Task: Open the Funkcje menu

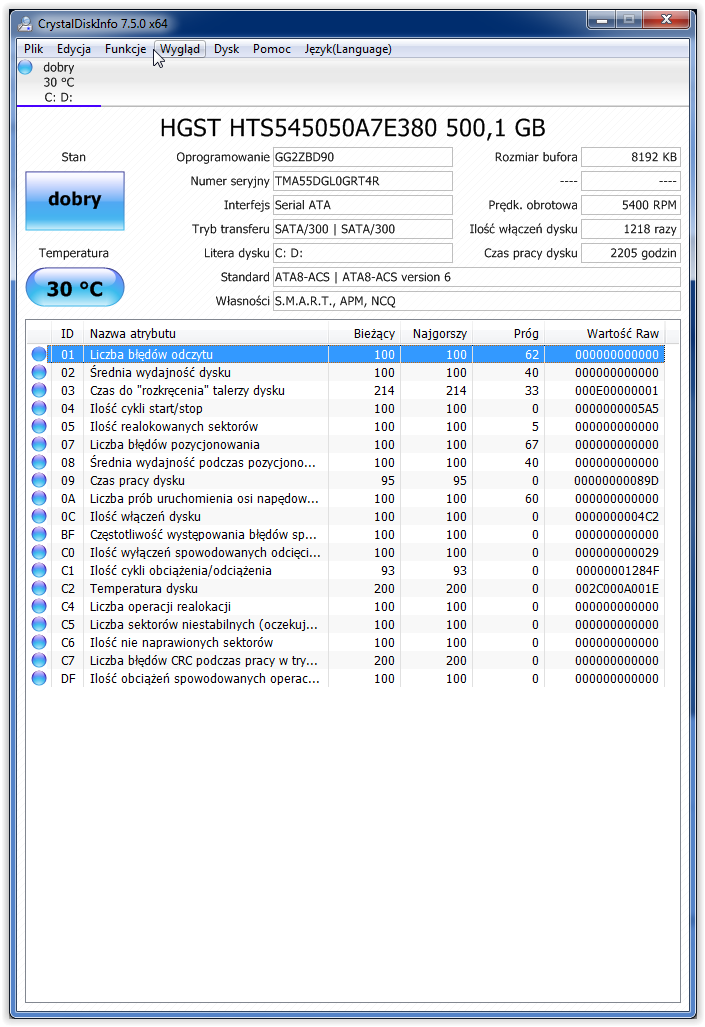Action: (x=125, y=49)
